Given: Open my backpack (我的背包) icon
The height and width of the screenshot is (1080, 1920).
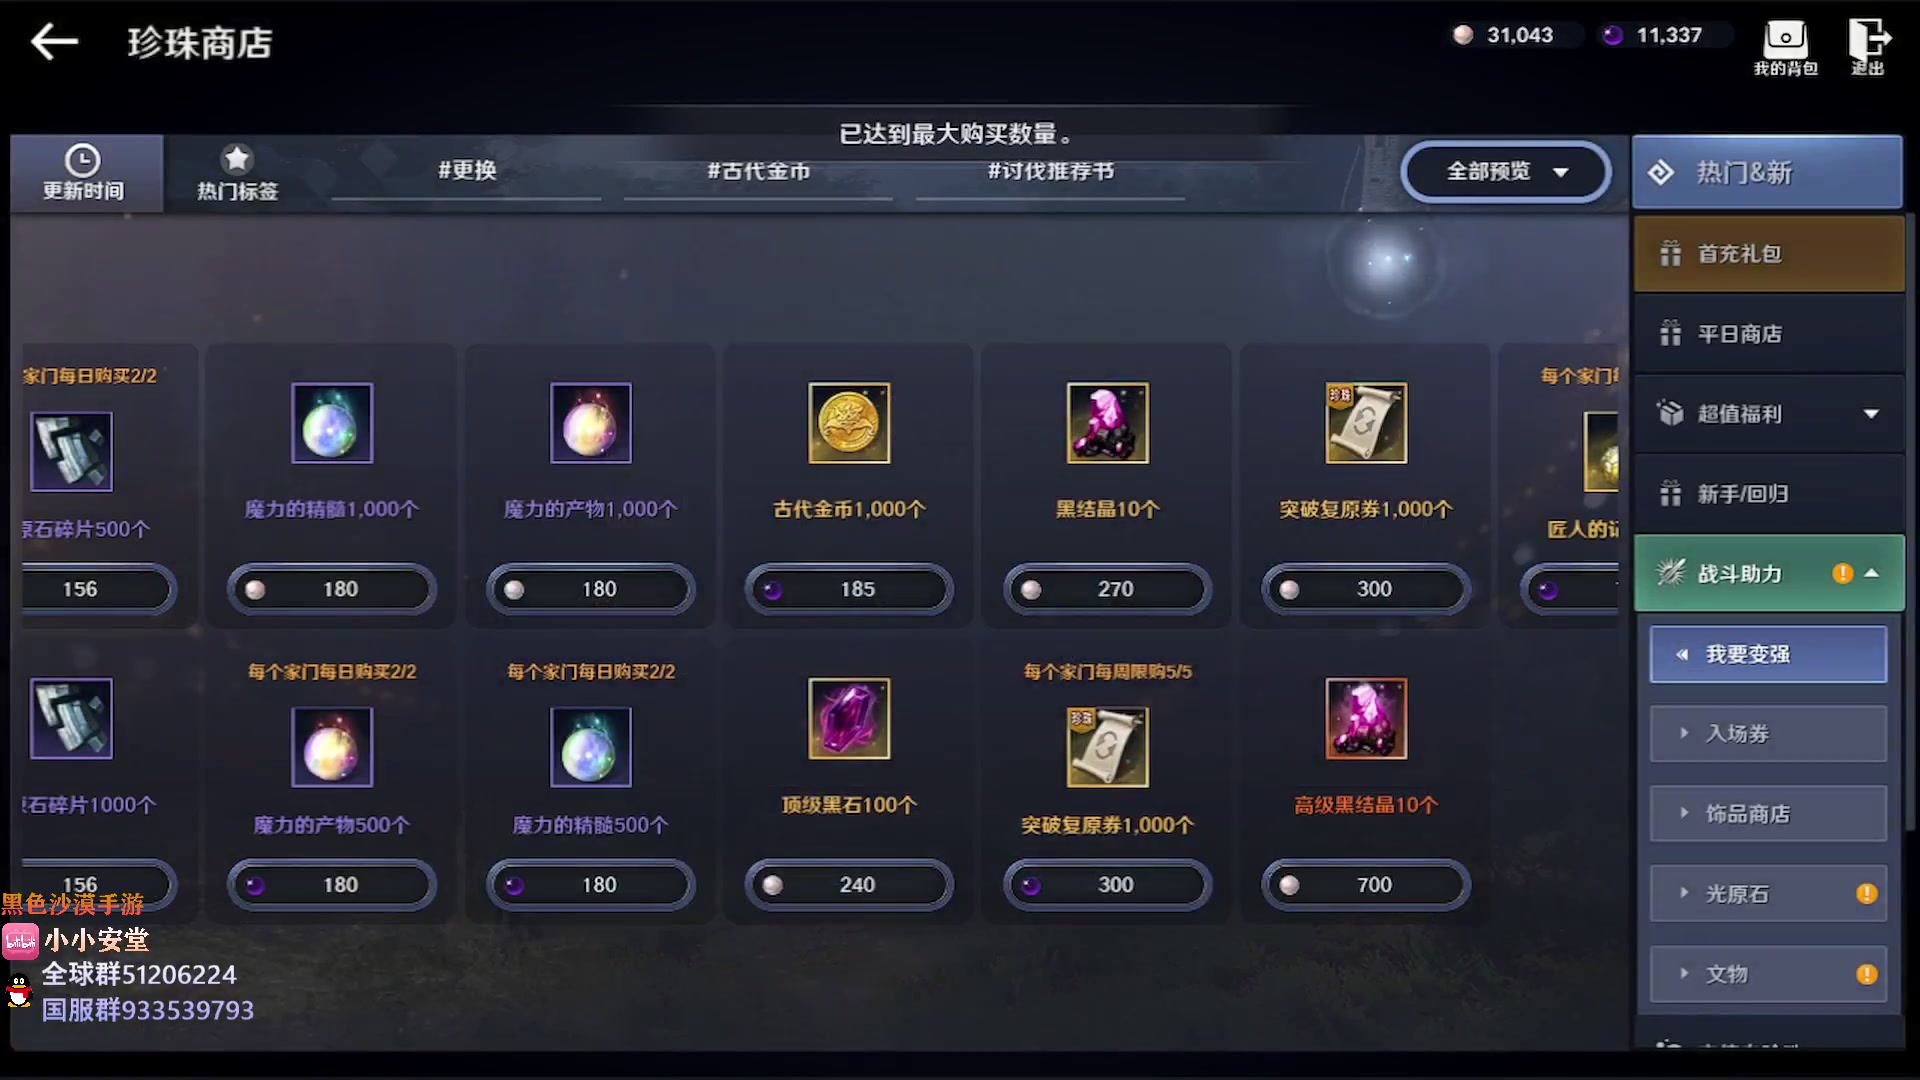Looking at the screenshot, I should tap(1785, 40).
